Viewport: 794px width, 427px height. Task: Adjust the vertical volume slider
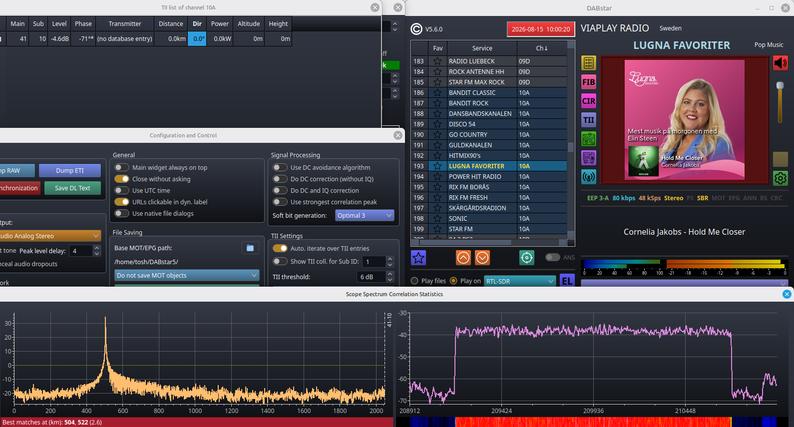pos(780,104)
